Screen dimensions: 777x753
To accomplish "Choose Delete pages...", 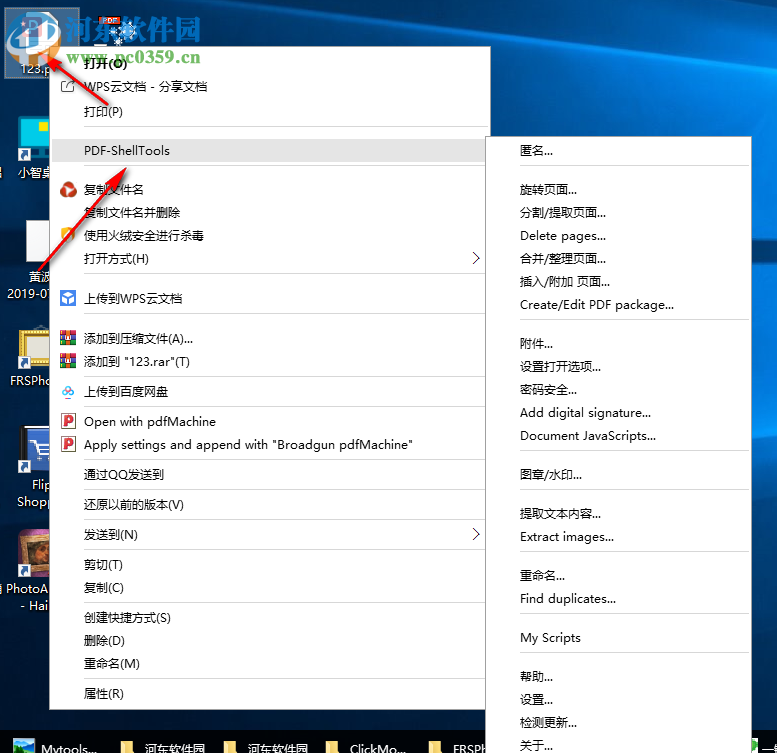I will (x=563, y=236).
